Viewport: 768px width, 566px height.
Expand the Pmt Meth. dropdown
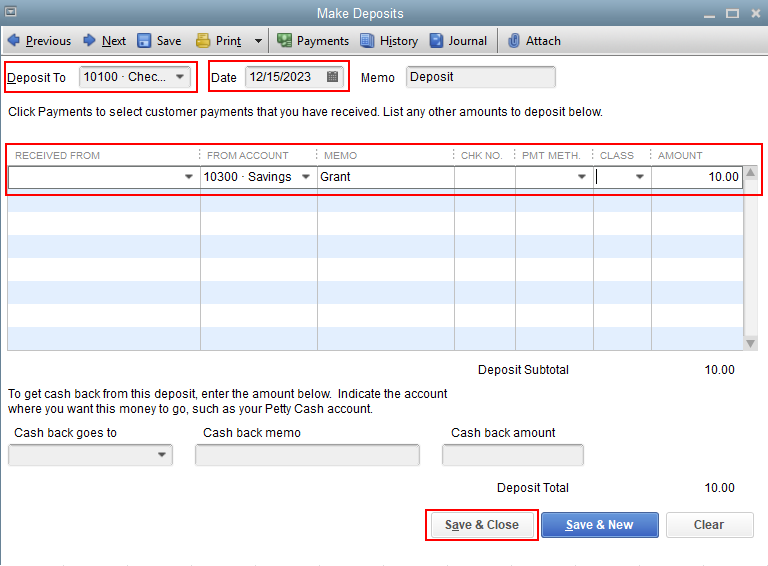581,177
